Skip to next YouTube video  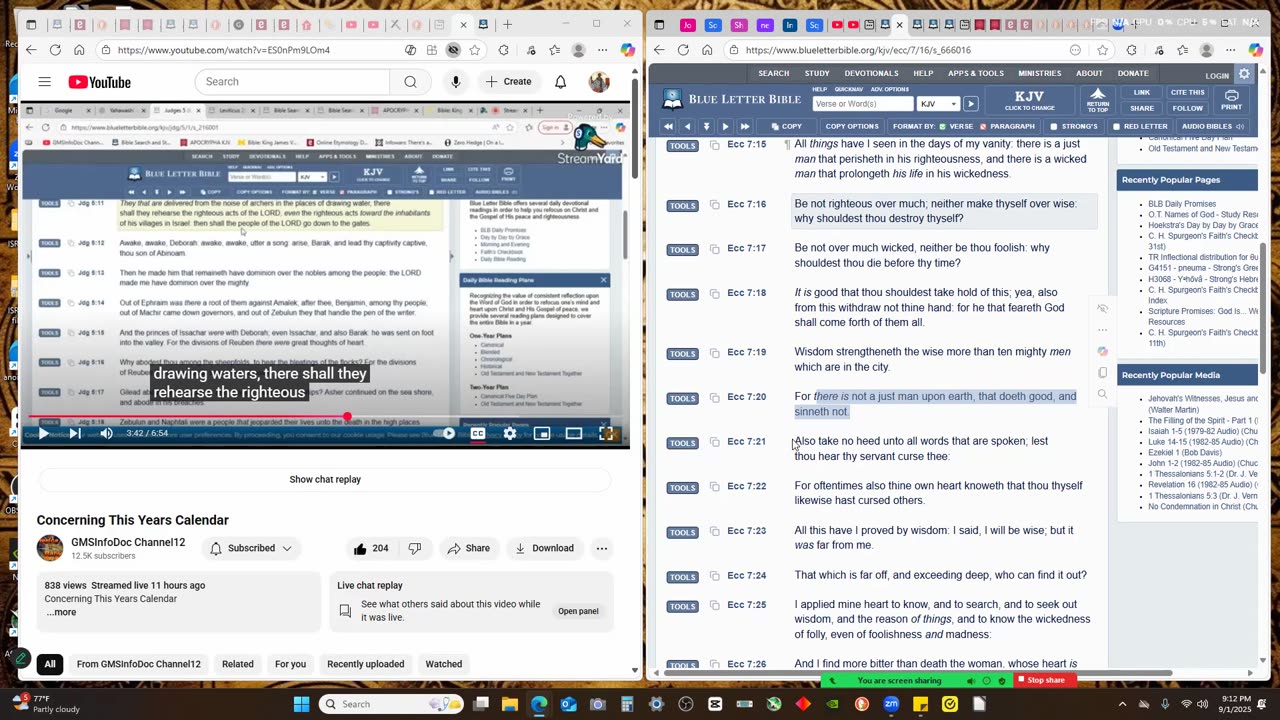click(x=75, y=433)
